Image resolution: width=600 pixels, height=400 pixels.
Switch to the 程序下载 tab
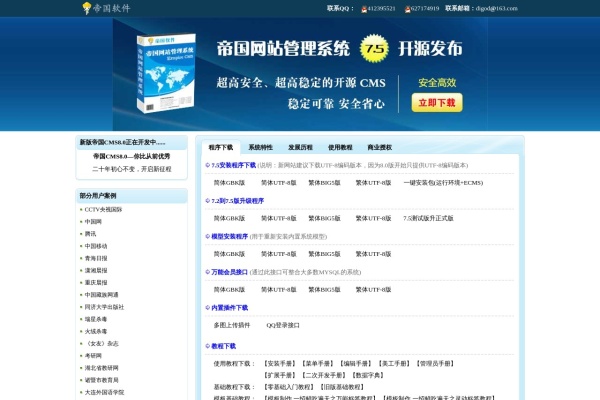221,147
